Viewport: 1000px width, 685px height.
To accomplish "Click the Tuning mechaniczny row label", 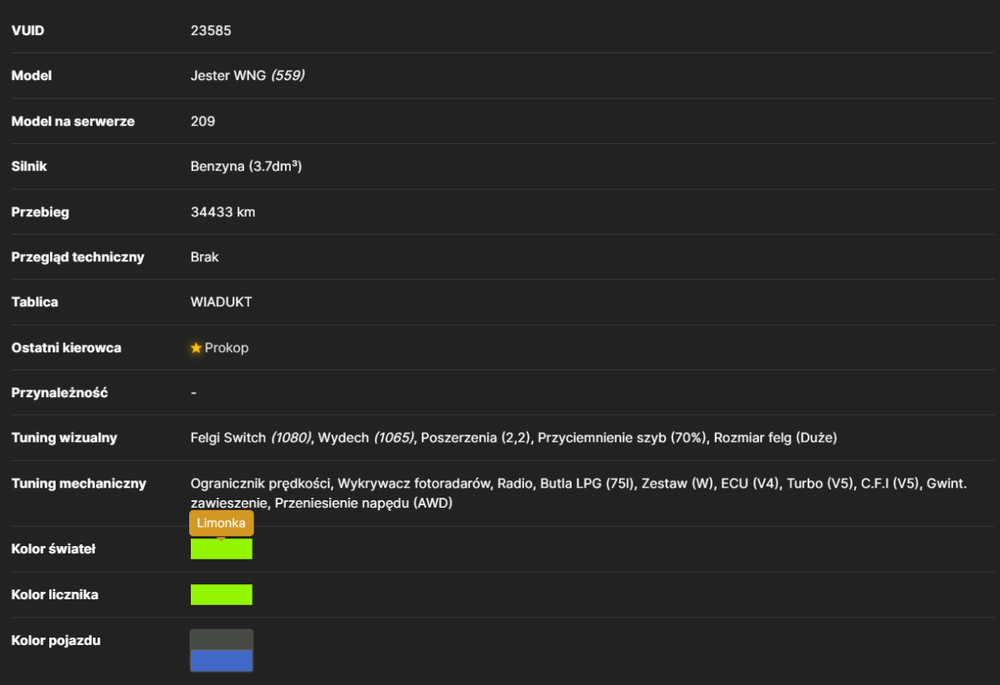I will (78, 483).
